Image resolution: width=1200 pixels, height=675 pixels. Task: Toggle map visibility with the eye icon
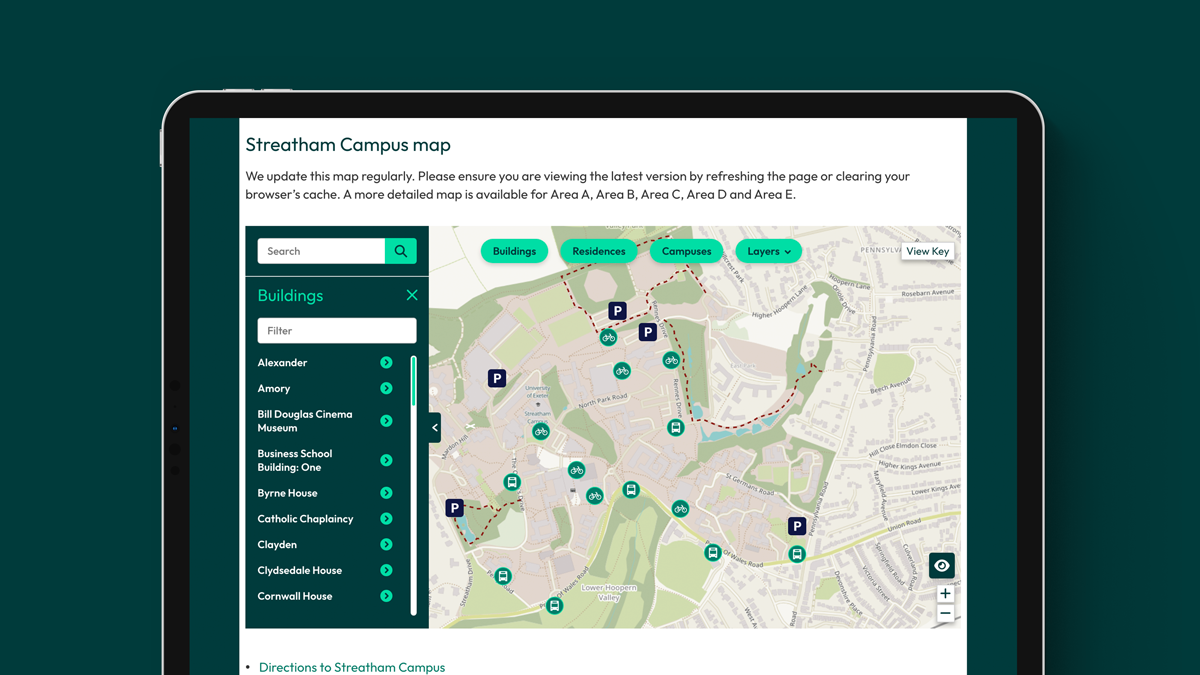point(941,566)
